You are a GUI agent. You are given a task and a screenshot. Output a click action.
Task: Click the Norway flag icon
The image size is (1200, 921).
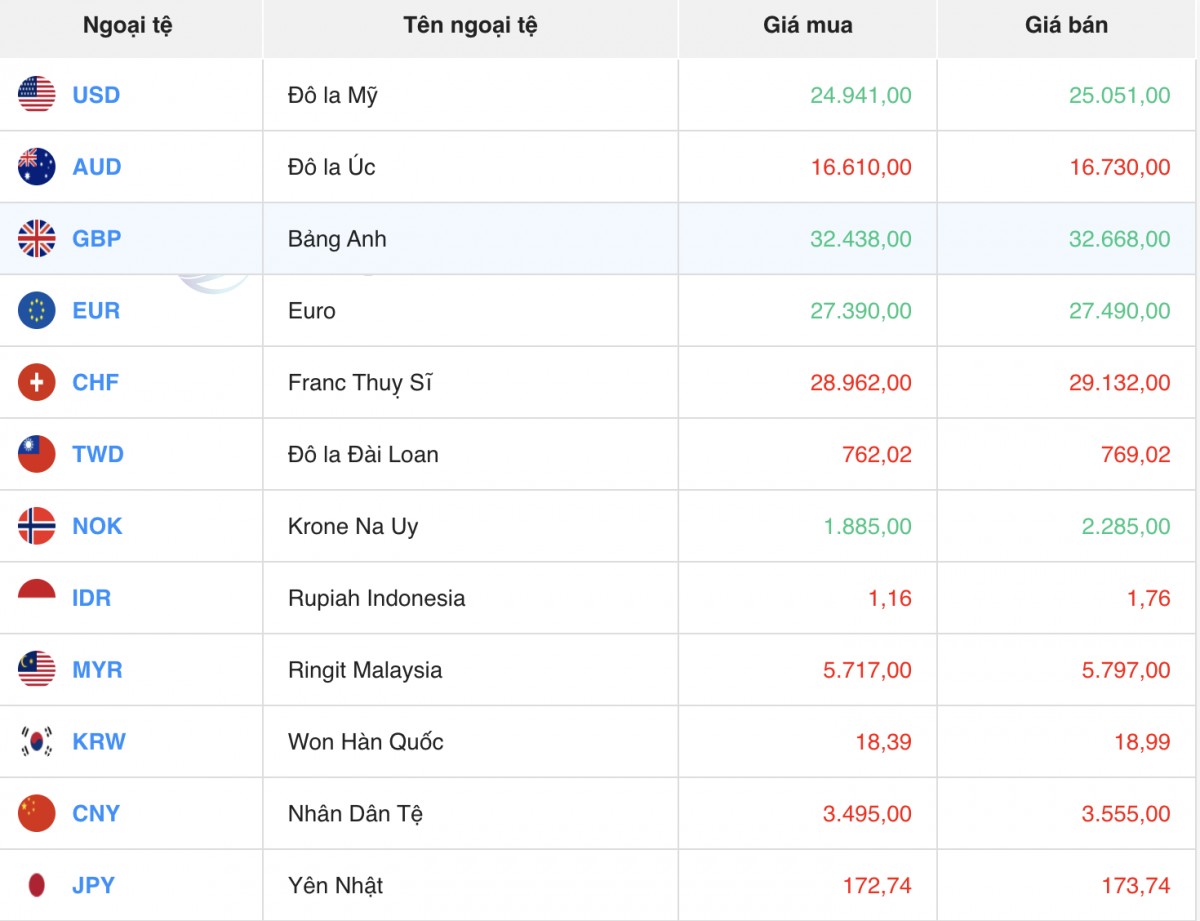37,526
